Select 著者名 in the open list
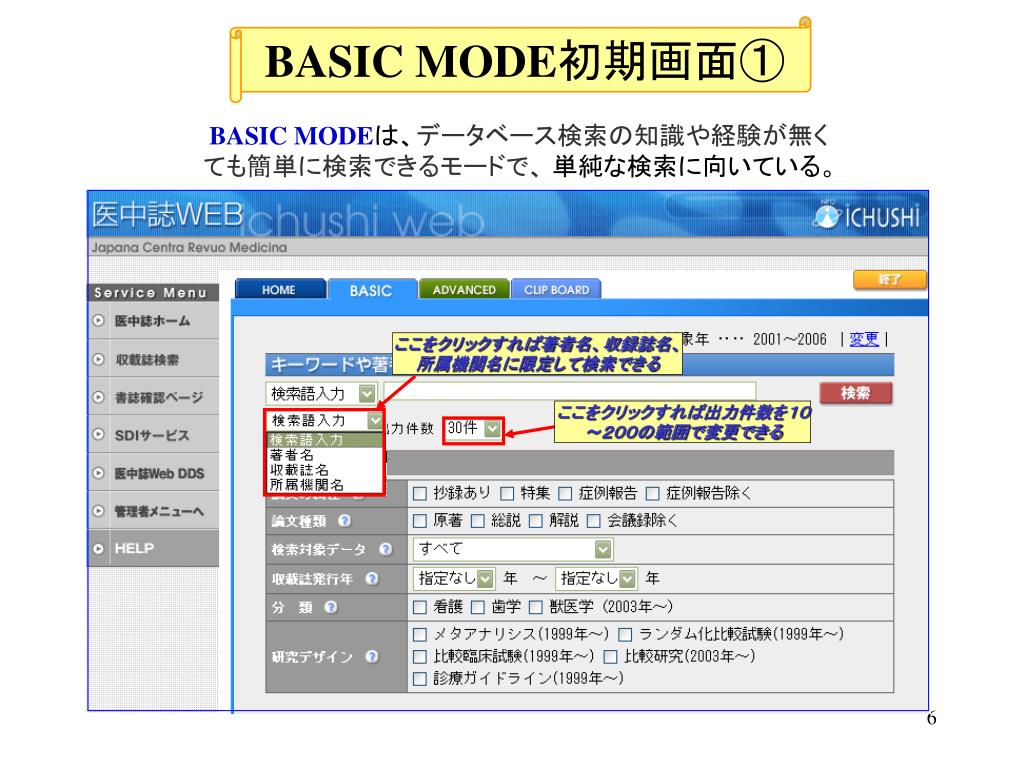 coord(325,455)
